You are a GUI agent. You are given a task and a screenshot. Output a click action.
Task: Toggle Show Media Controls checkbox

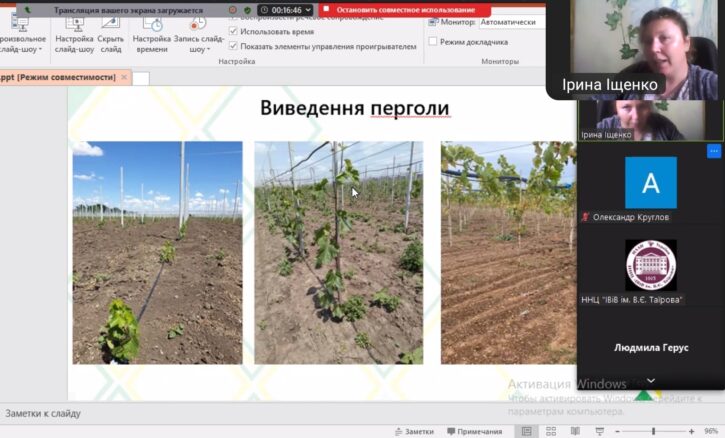click(x=233, y=46)
